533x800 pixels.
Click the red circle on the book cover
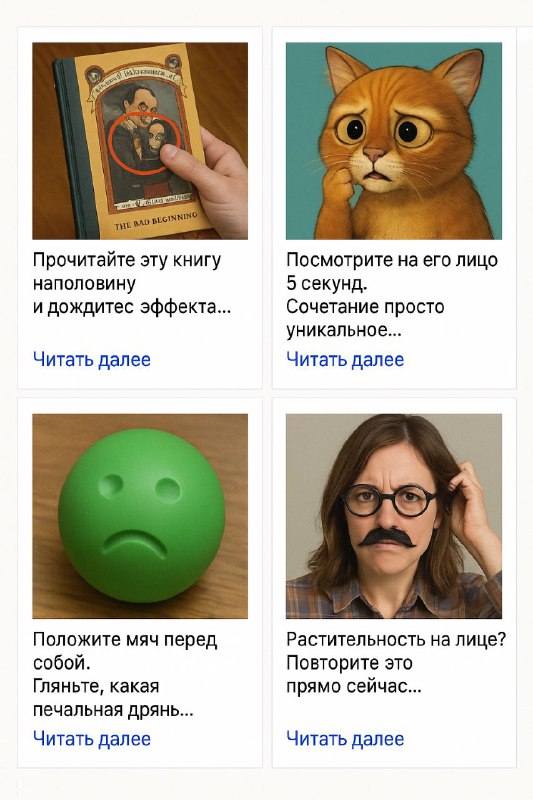[144, 143]
